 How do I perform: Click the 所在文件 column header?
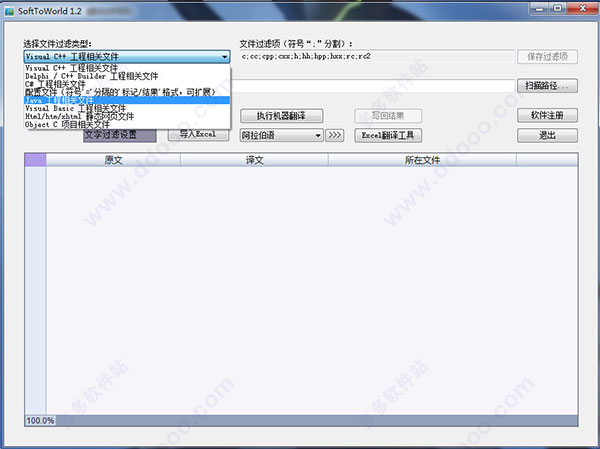pos(422,160)
